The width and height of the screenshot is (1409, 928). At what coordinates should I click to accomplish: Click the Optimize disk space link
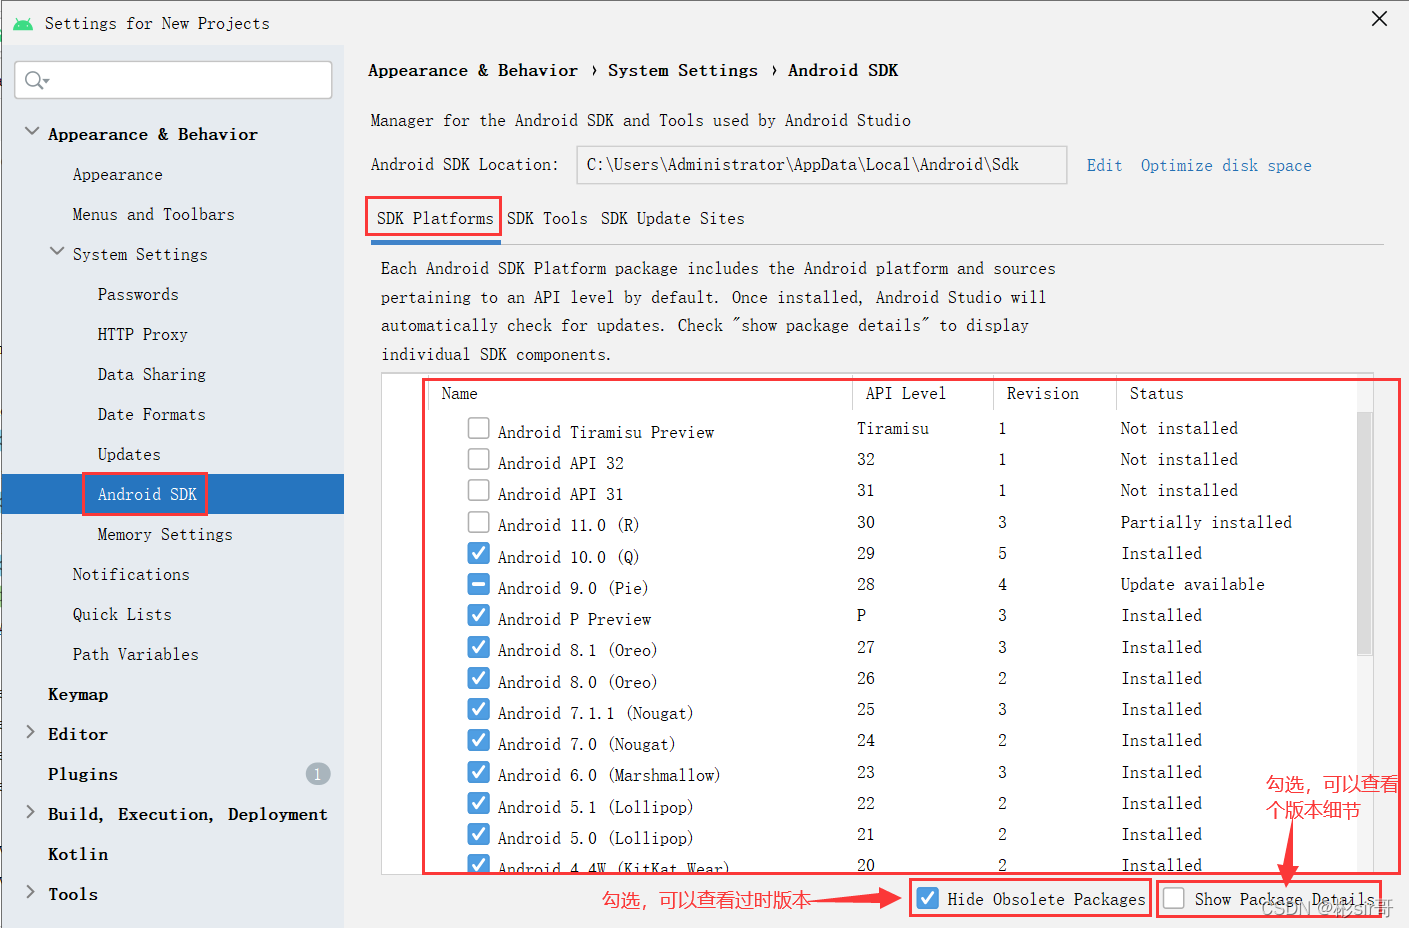[1226, 166]
